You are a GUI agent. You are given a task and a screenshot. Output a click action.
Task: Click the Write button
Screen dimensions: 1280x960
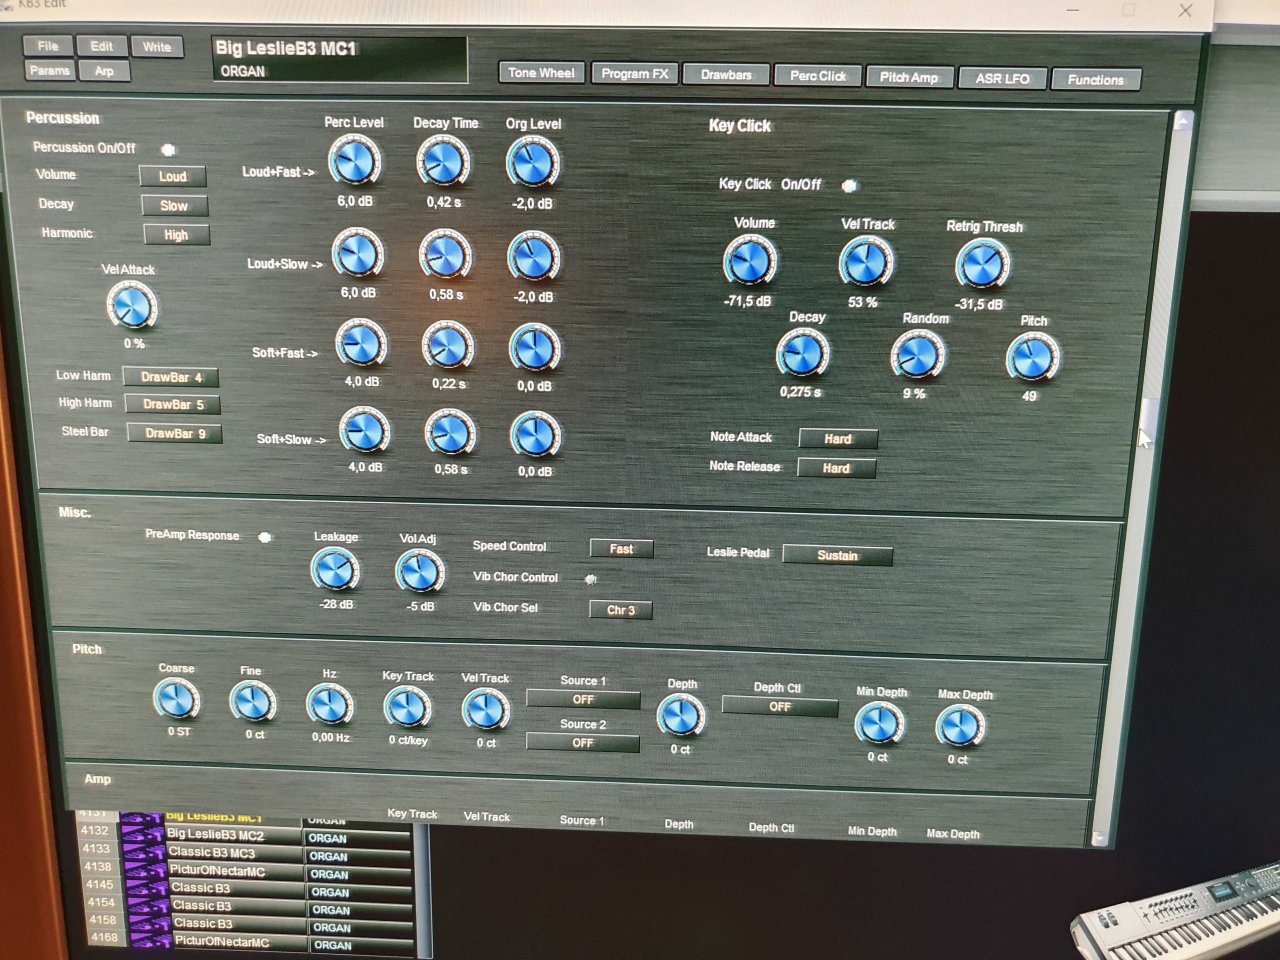(x=157, y=46)
